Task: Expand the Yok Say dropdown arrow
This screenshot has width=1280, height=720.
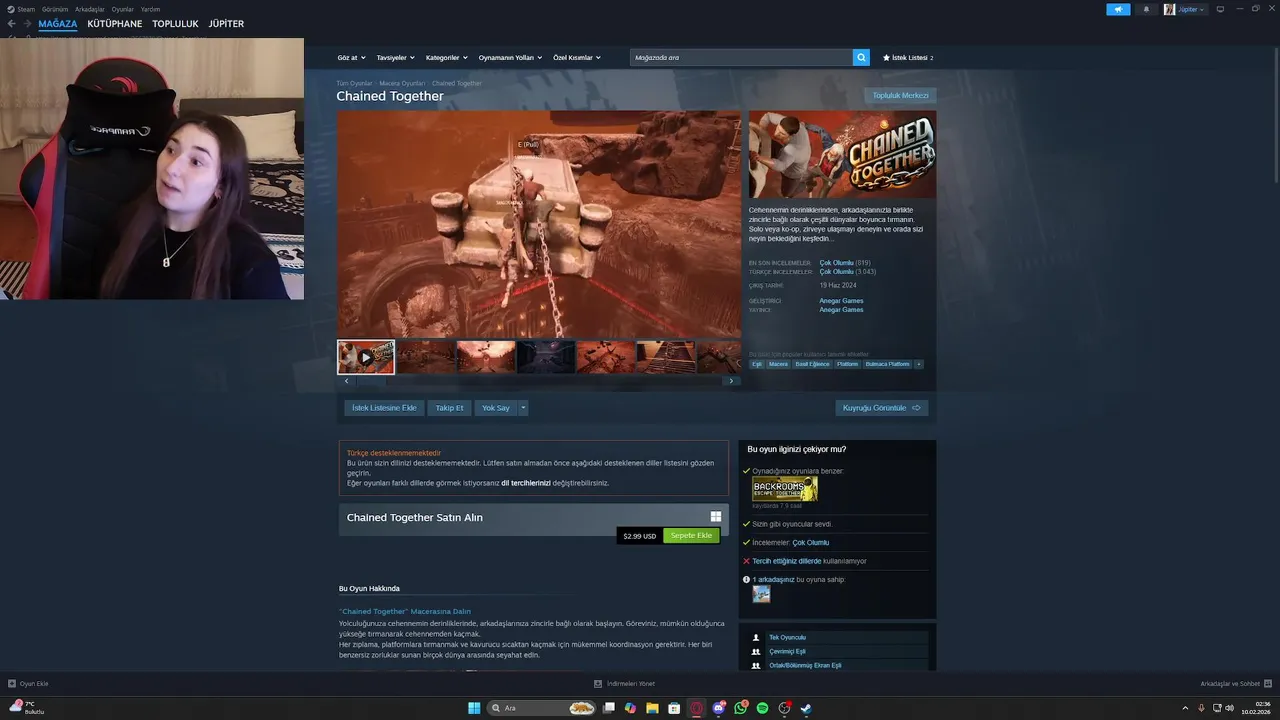Action: click(523, 408)
